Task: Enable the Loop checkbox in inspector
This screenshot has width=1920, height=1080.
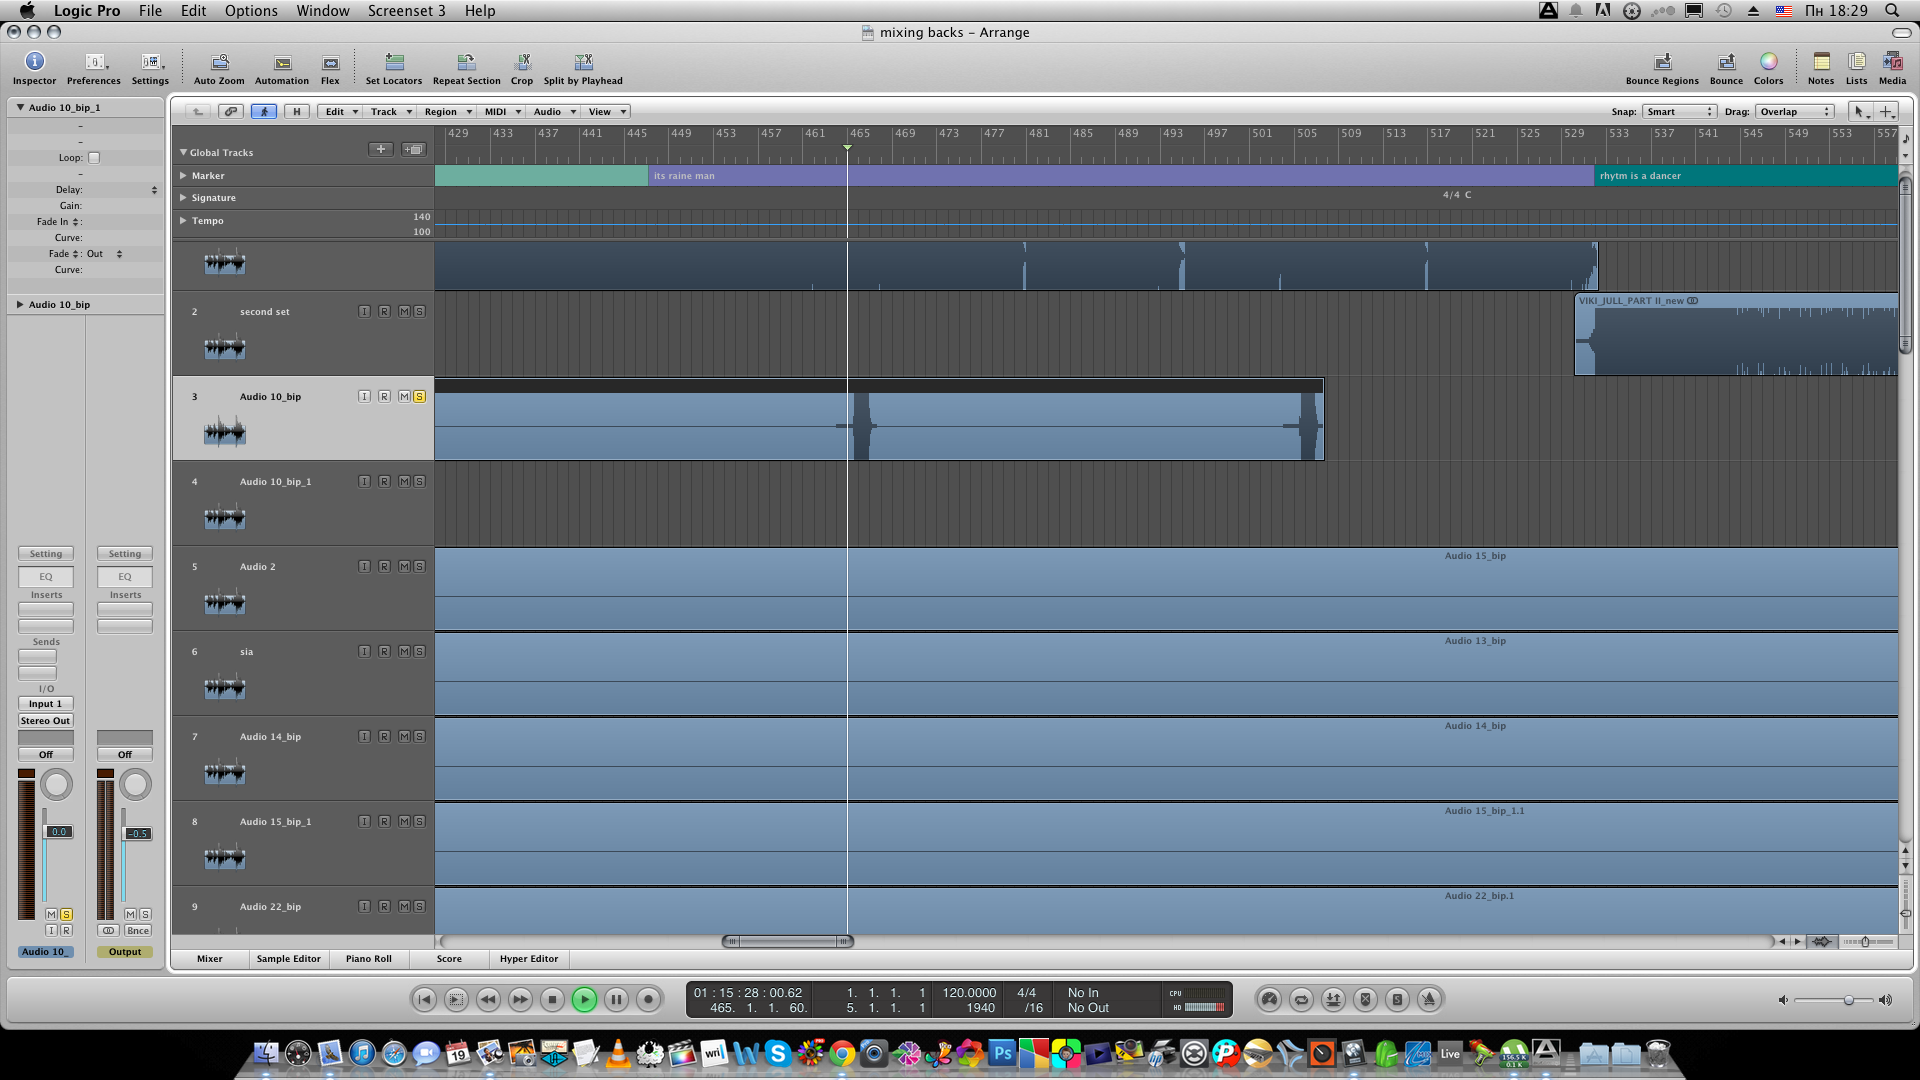Action: 94,158
